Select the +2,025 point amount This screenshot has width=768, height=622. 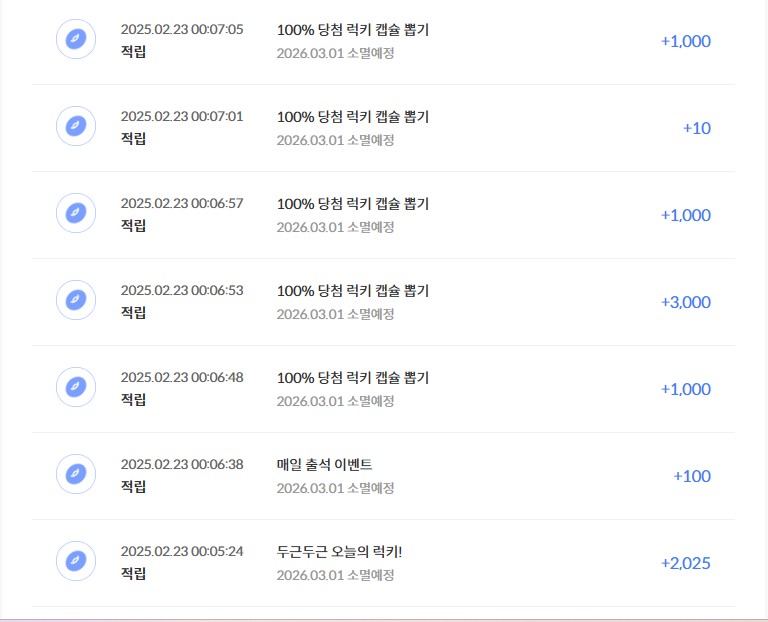(x=686, y=563)
